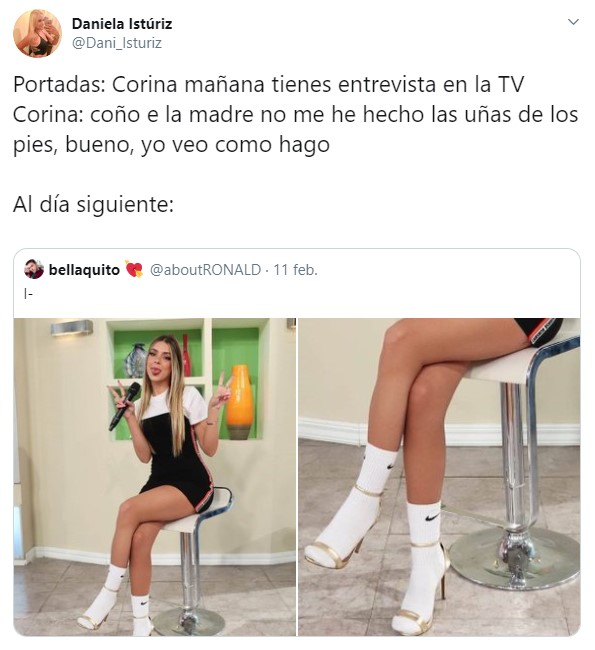The width and height of the screenshot is (595, 650).
Task: Click the orange vase in the left photo
Action: 240,401
